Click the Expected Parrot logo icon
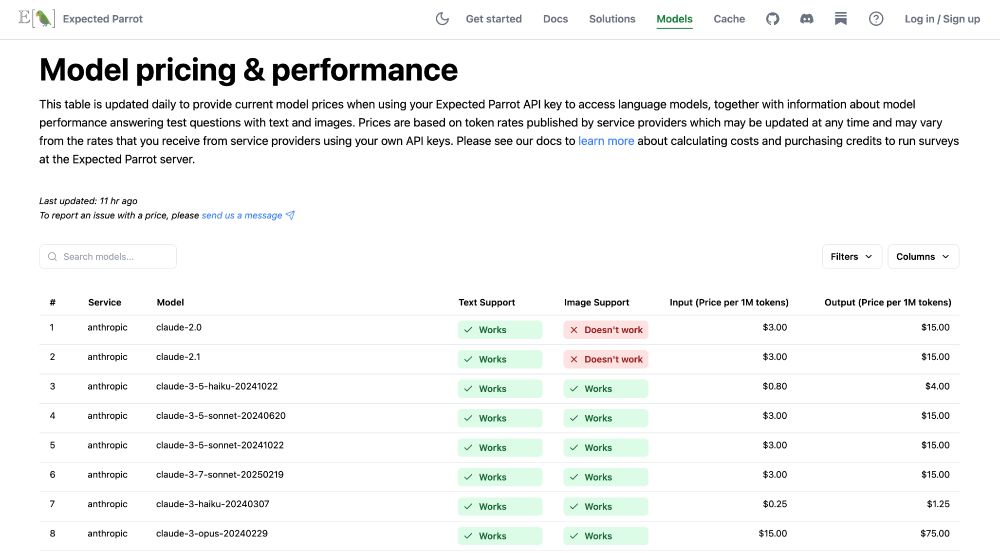Screen dimensions: 1000x553 (37, 18)
